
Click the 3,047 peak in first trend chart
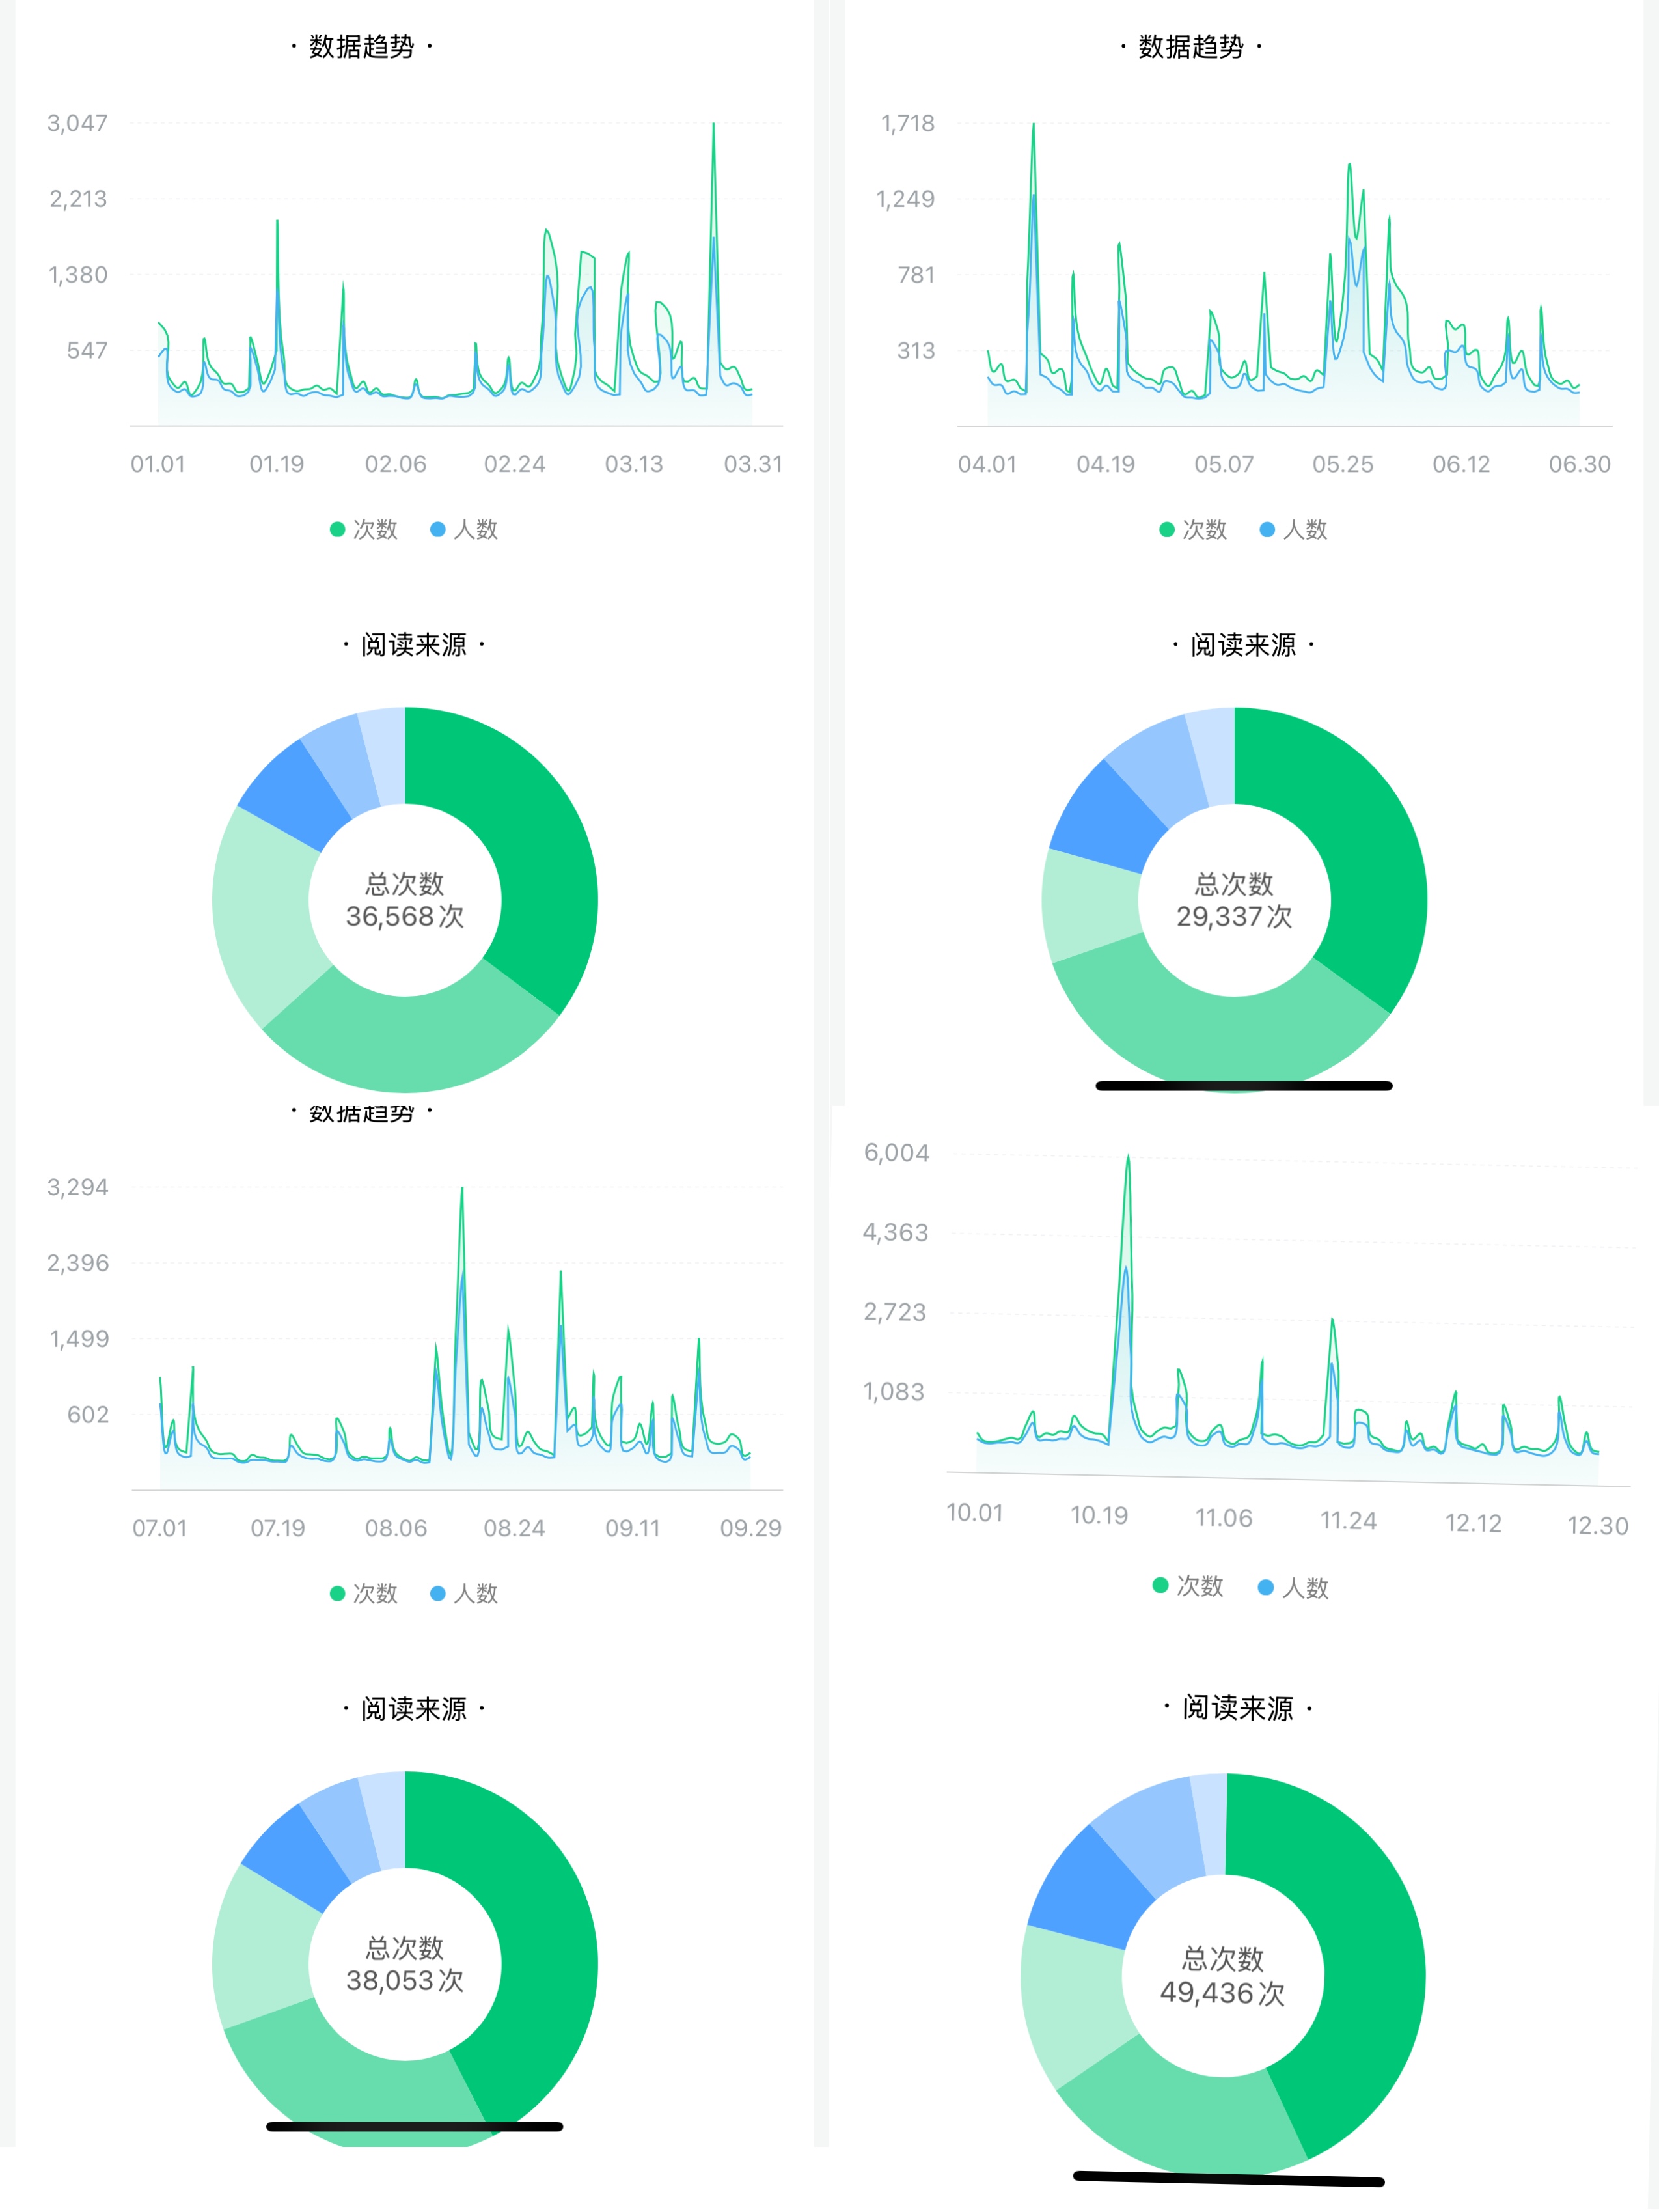click(x=713, y=125)
